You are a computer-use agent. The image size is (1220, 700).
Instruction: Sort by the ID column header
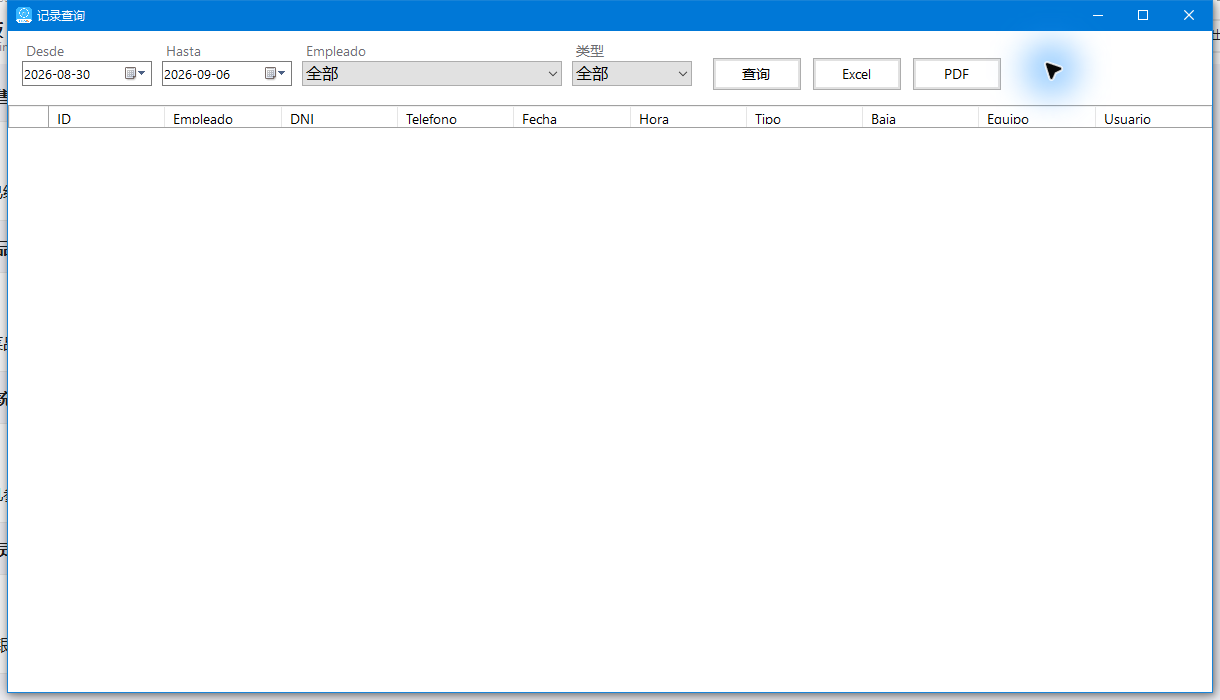click(x=106, y=118)
